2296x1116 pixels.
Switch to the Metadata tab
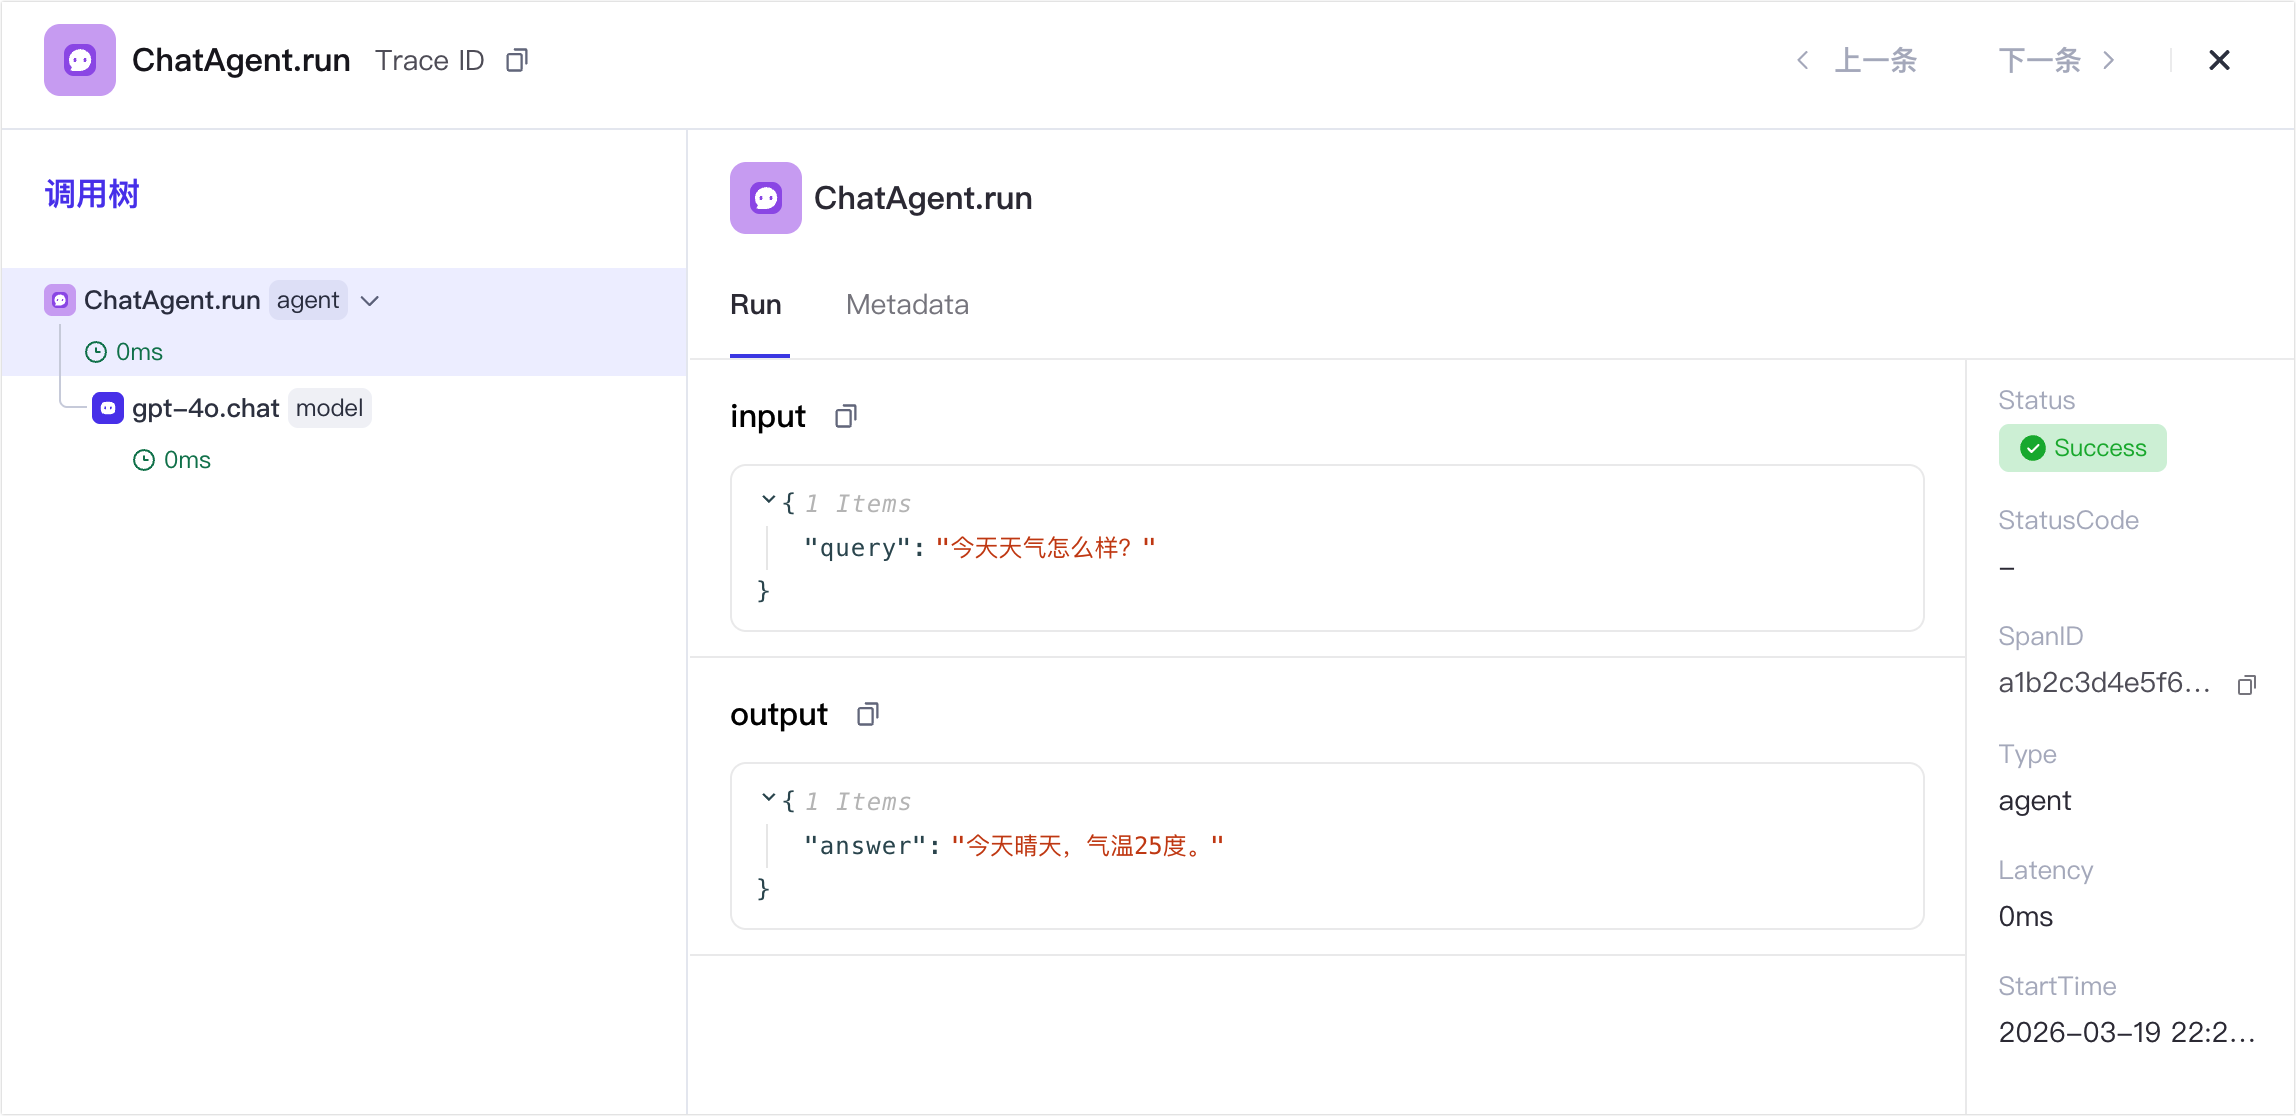coord(907,305)
